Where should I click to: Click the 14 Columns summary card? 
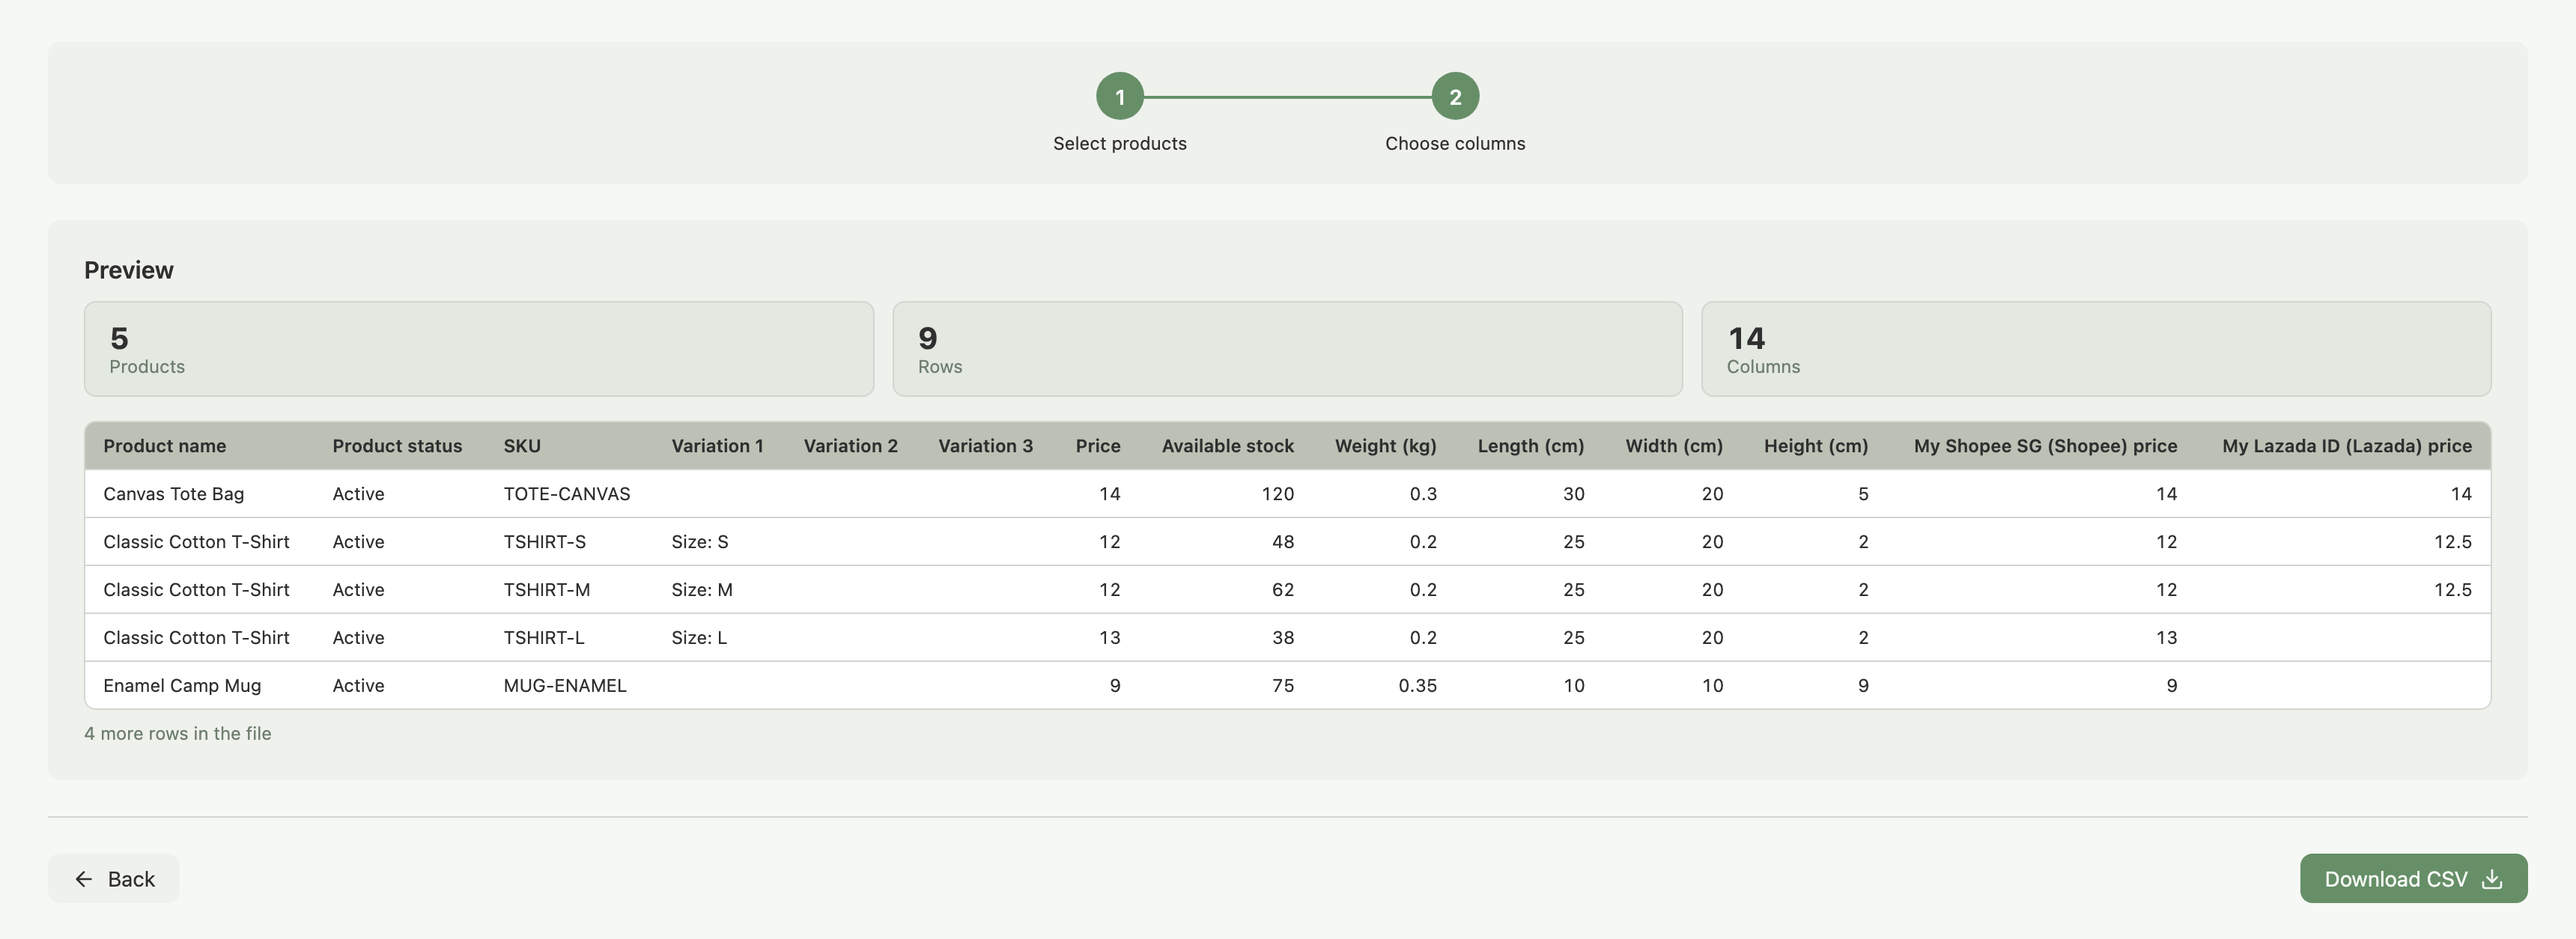pos(2096,349)
